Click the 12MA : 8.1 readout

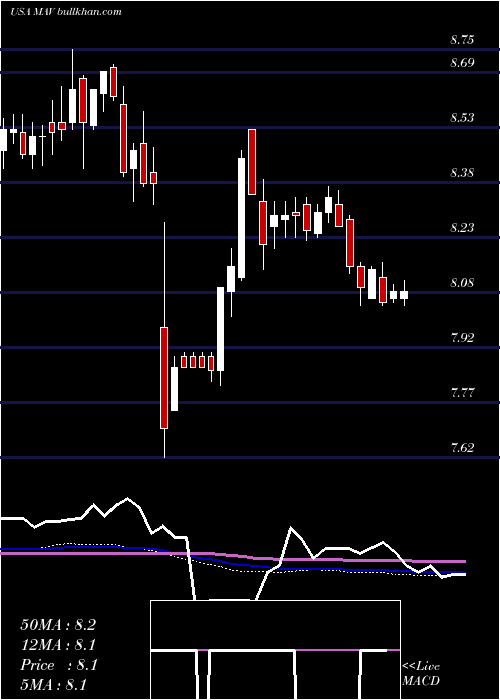click(x=58, y=645)
